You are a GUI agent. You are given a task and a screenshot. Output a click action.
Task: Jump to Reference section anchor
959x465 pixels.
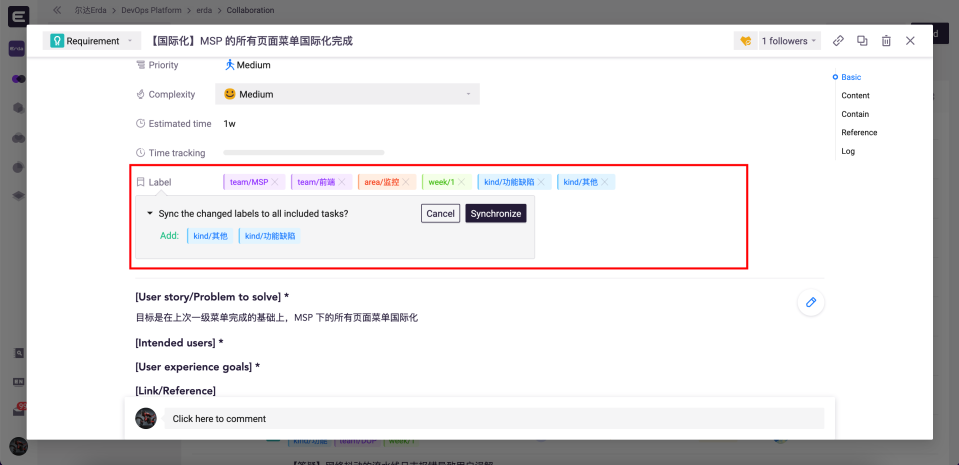859,132
